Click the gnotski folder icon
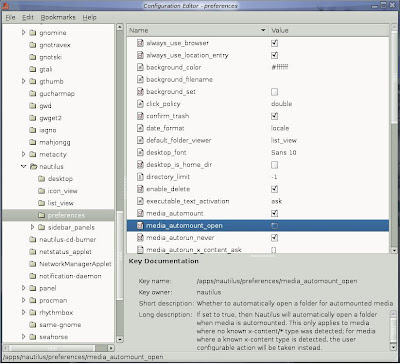 (32, 57)
